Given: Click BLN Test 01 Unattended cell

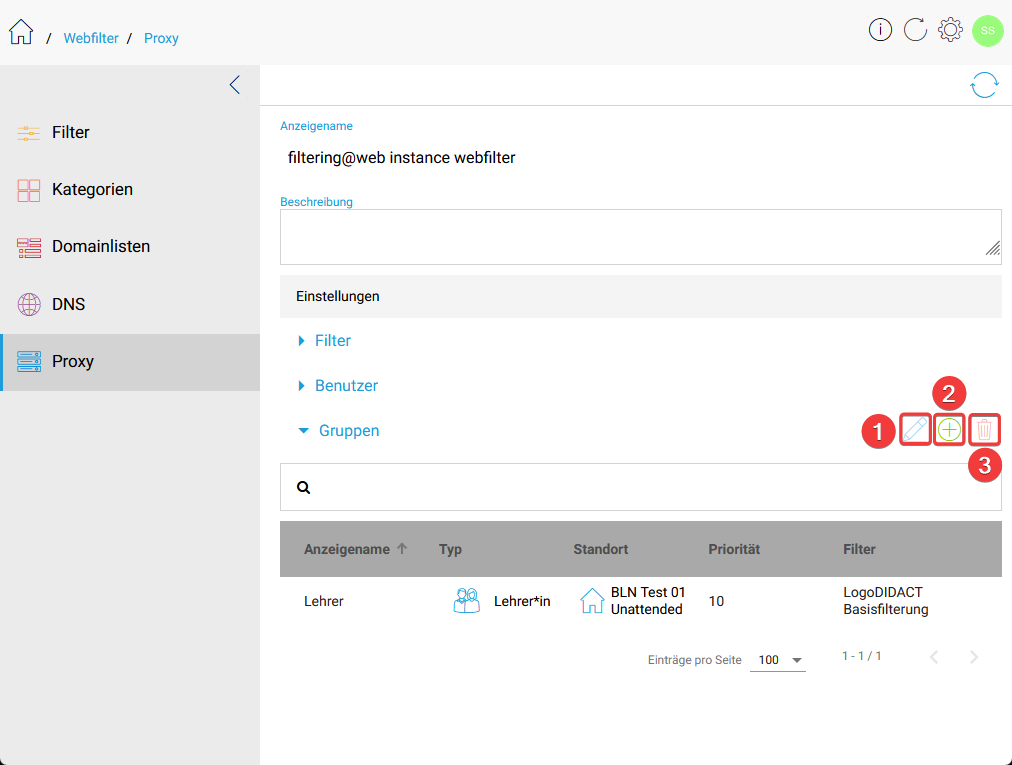Looking at the screenshot, I should click(x=647, y=601).
